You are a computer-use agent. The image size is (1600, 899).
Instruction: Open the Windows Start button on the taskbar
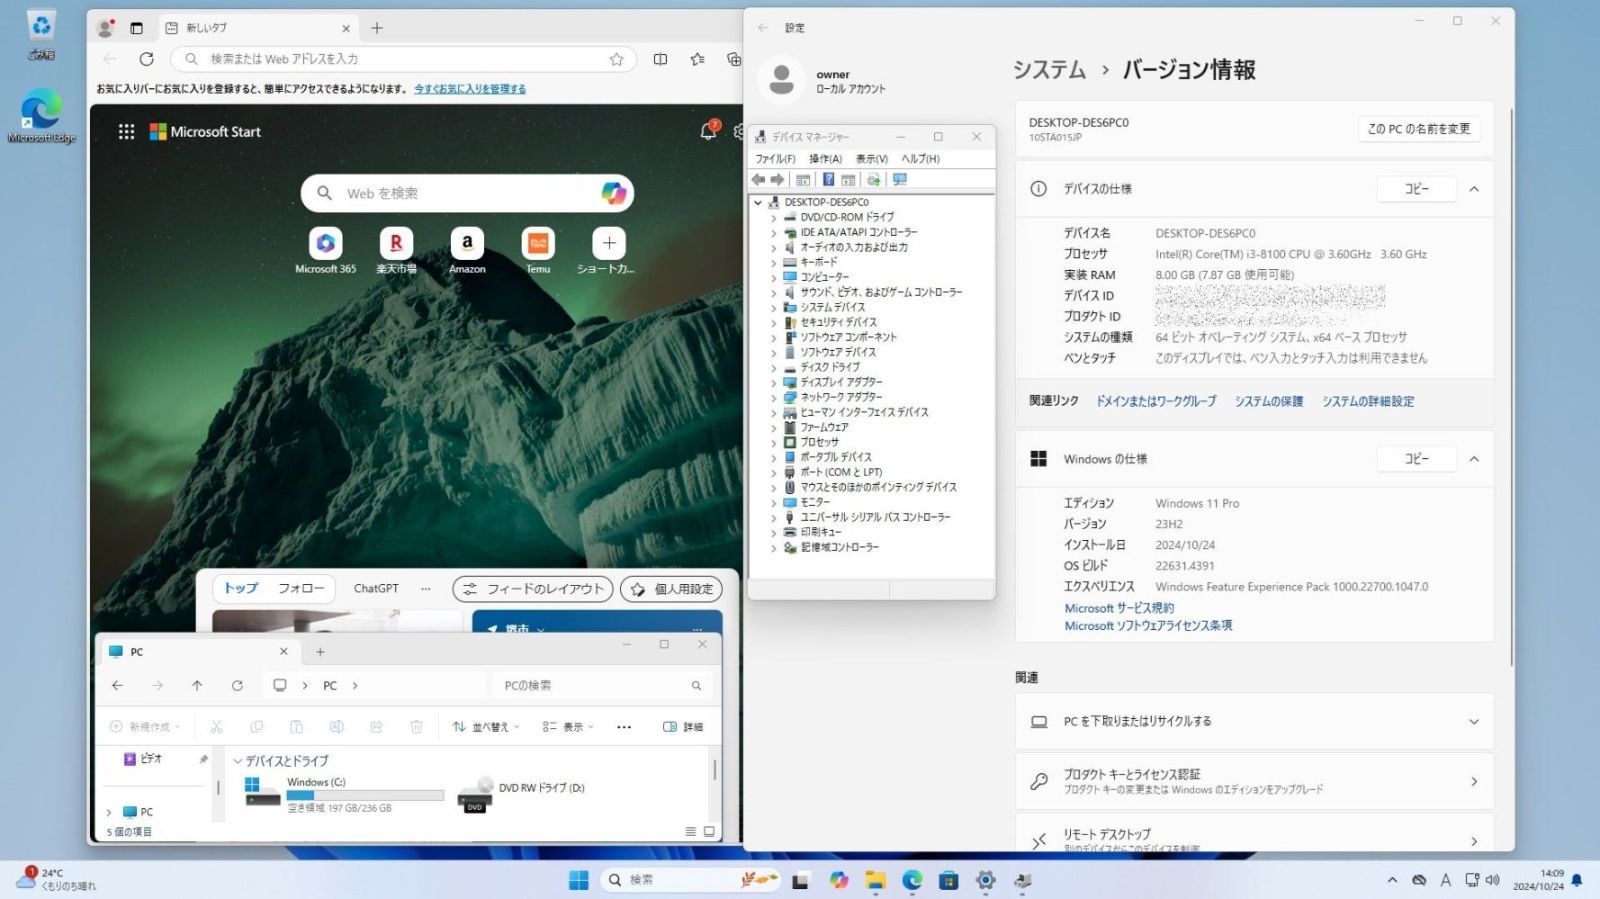coord(579,880)
